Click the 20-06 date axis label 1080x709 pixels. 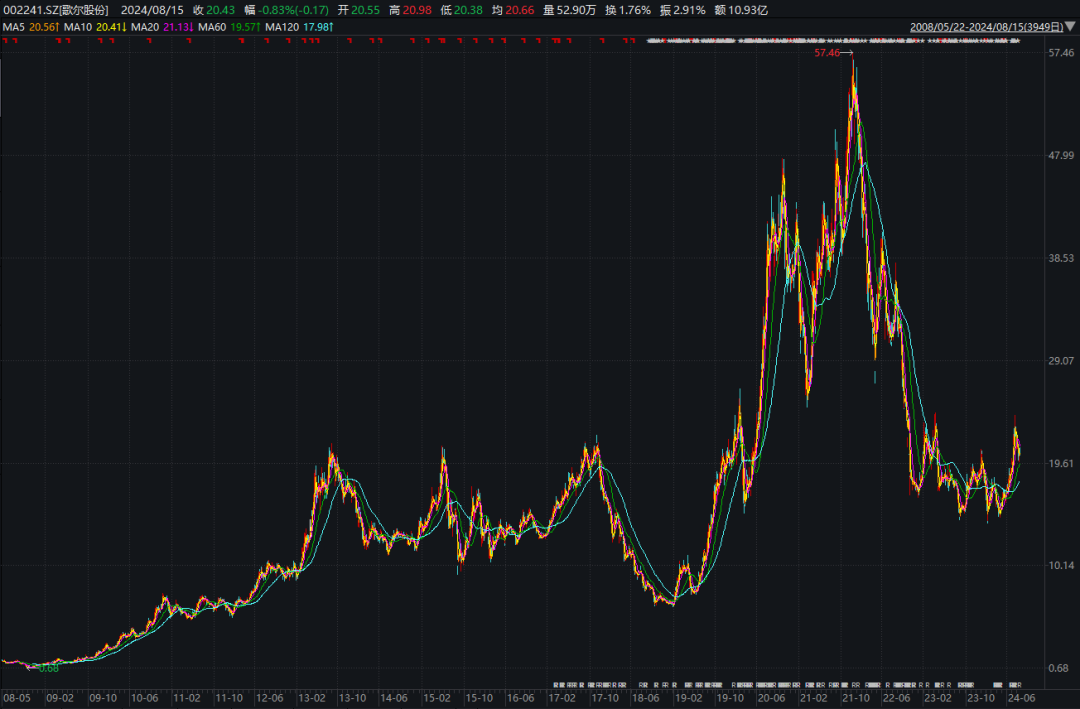tap(771, 698)
